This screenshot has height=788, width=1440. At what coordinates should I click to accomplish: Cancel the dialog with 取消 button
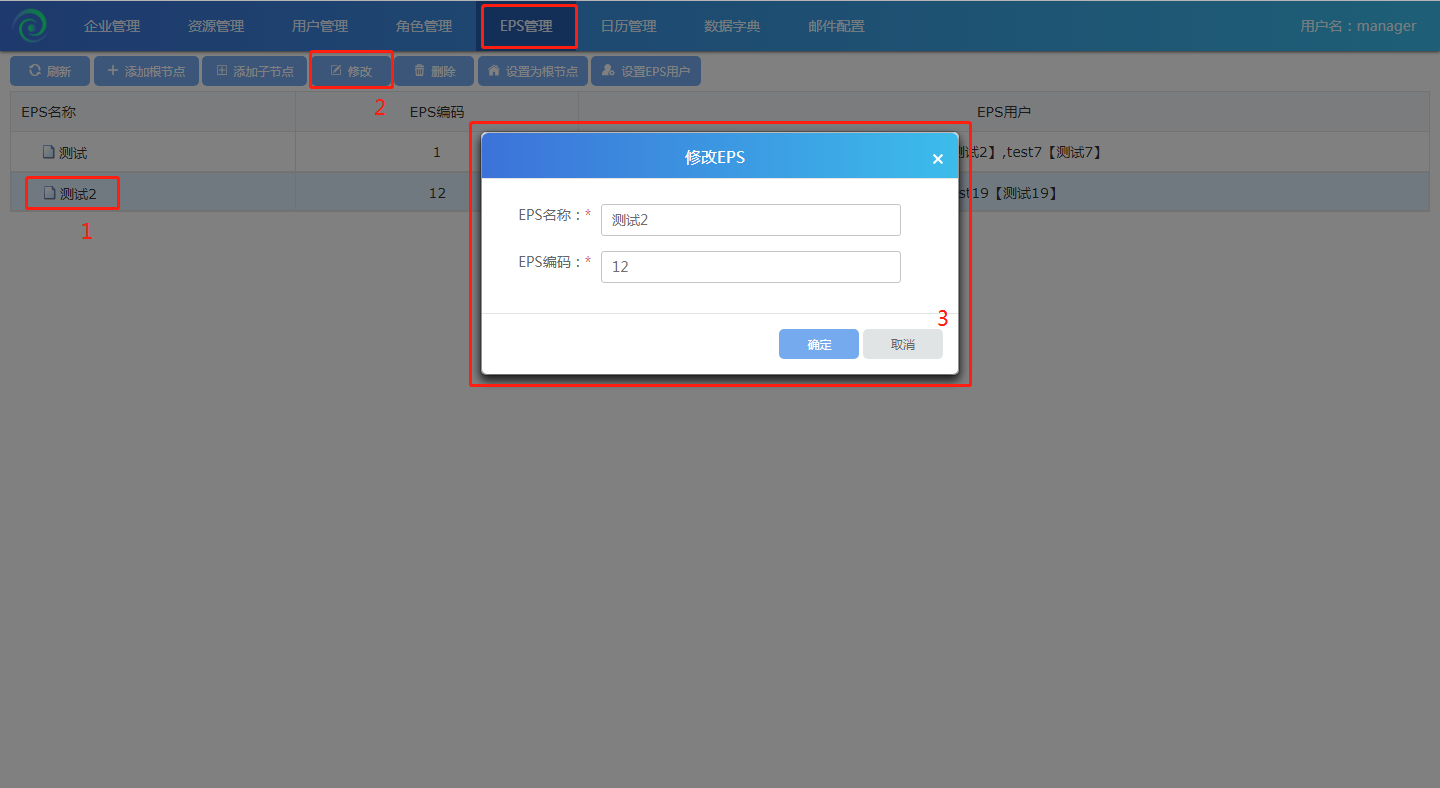tap(902, 344)
